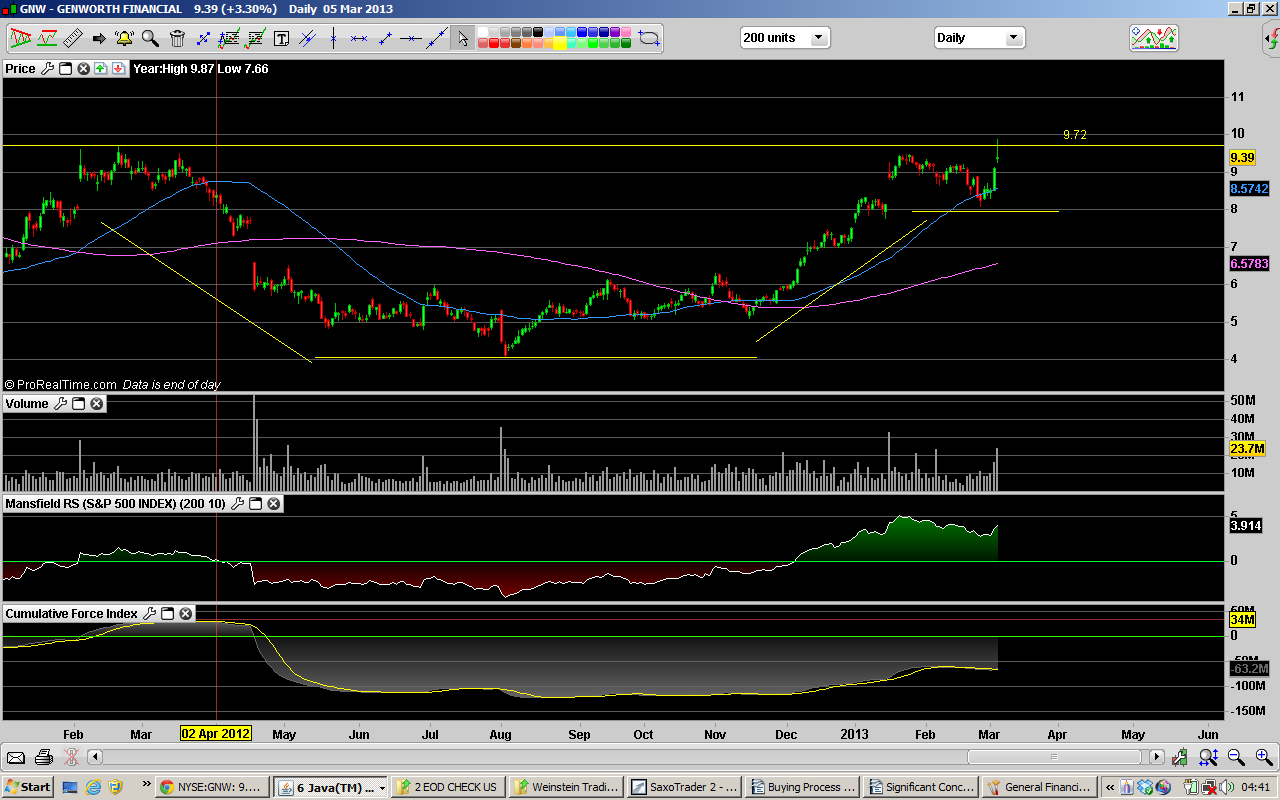The image size is (1280, 800).
Task: Open Price panel wrench settings
Action: pos(47,69)
